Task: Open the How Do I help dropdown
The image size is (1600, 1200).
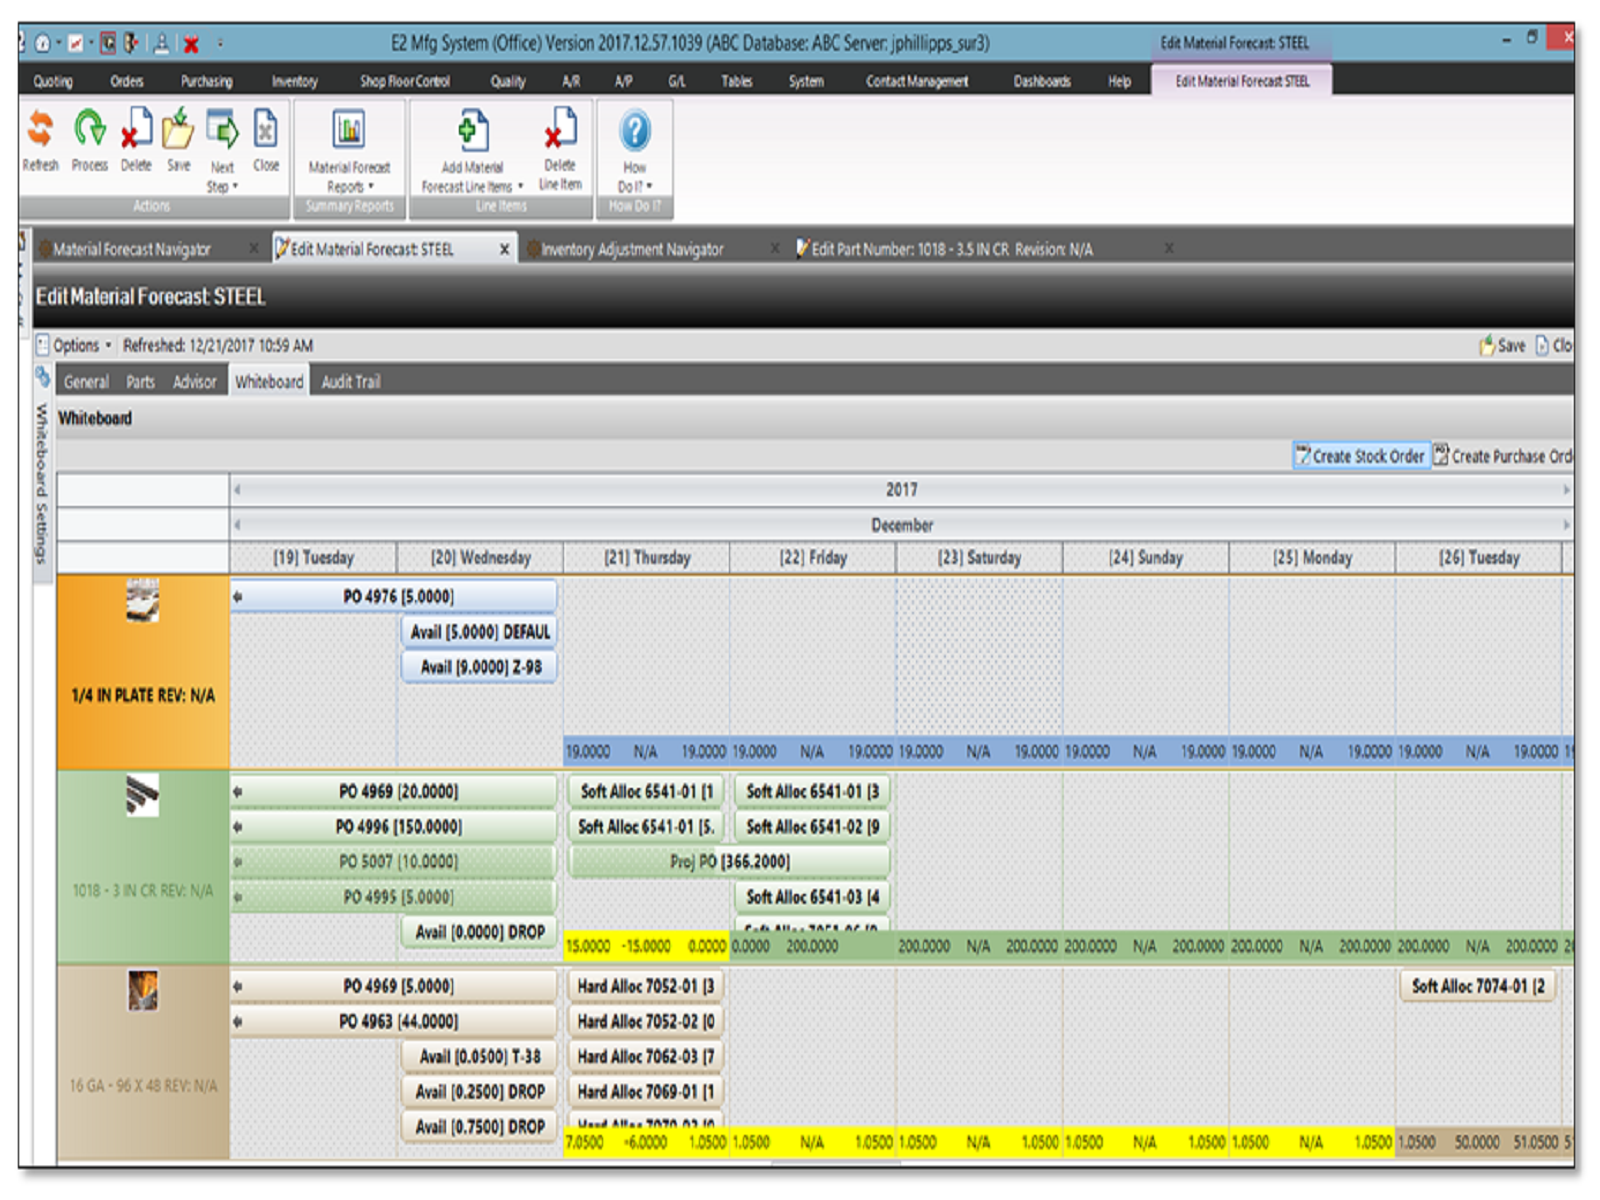Action: 635,150
